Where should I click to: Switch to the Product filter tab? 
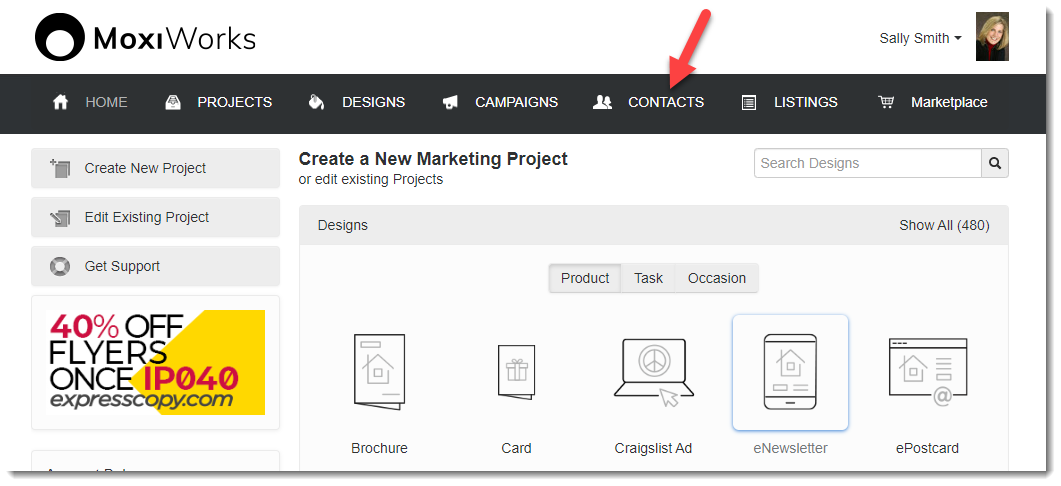coord(585,278)
